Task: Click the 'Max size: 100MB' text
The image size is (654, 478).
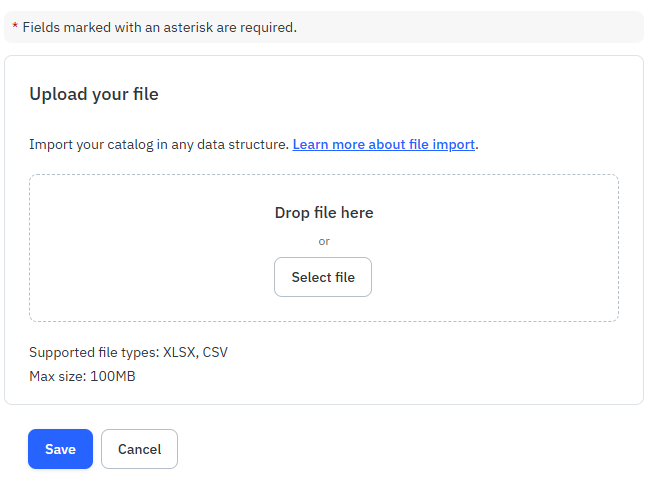Action: click(x=82, y=376)
